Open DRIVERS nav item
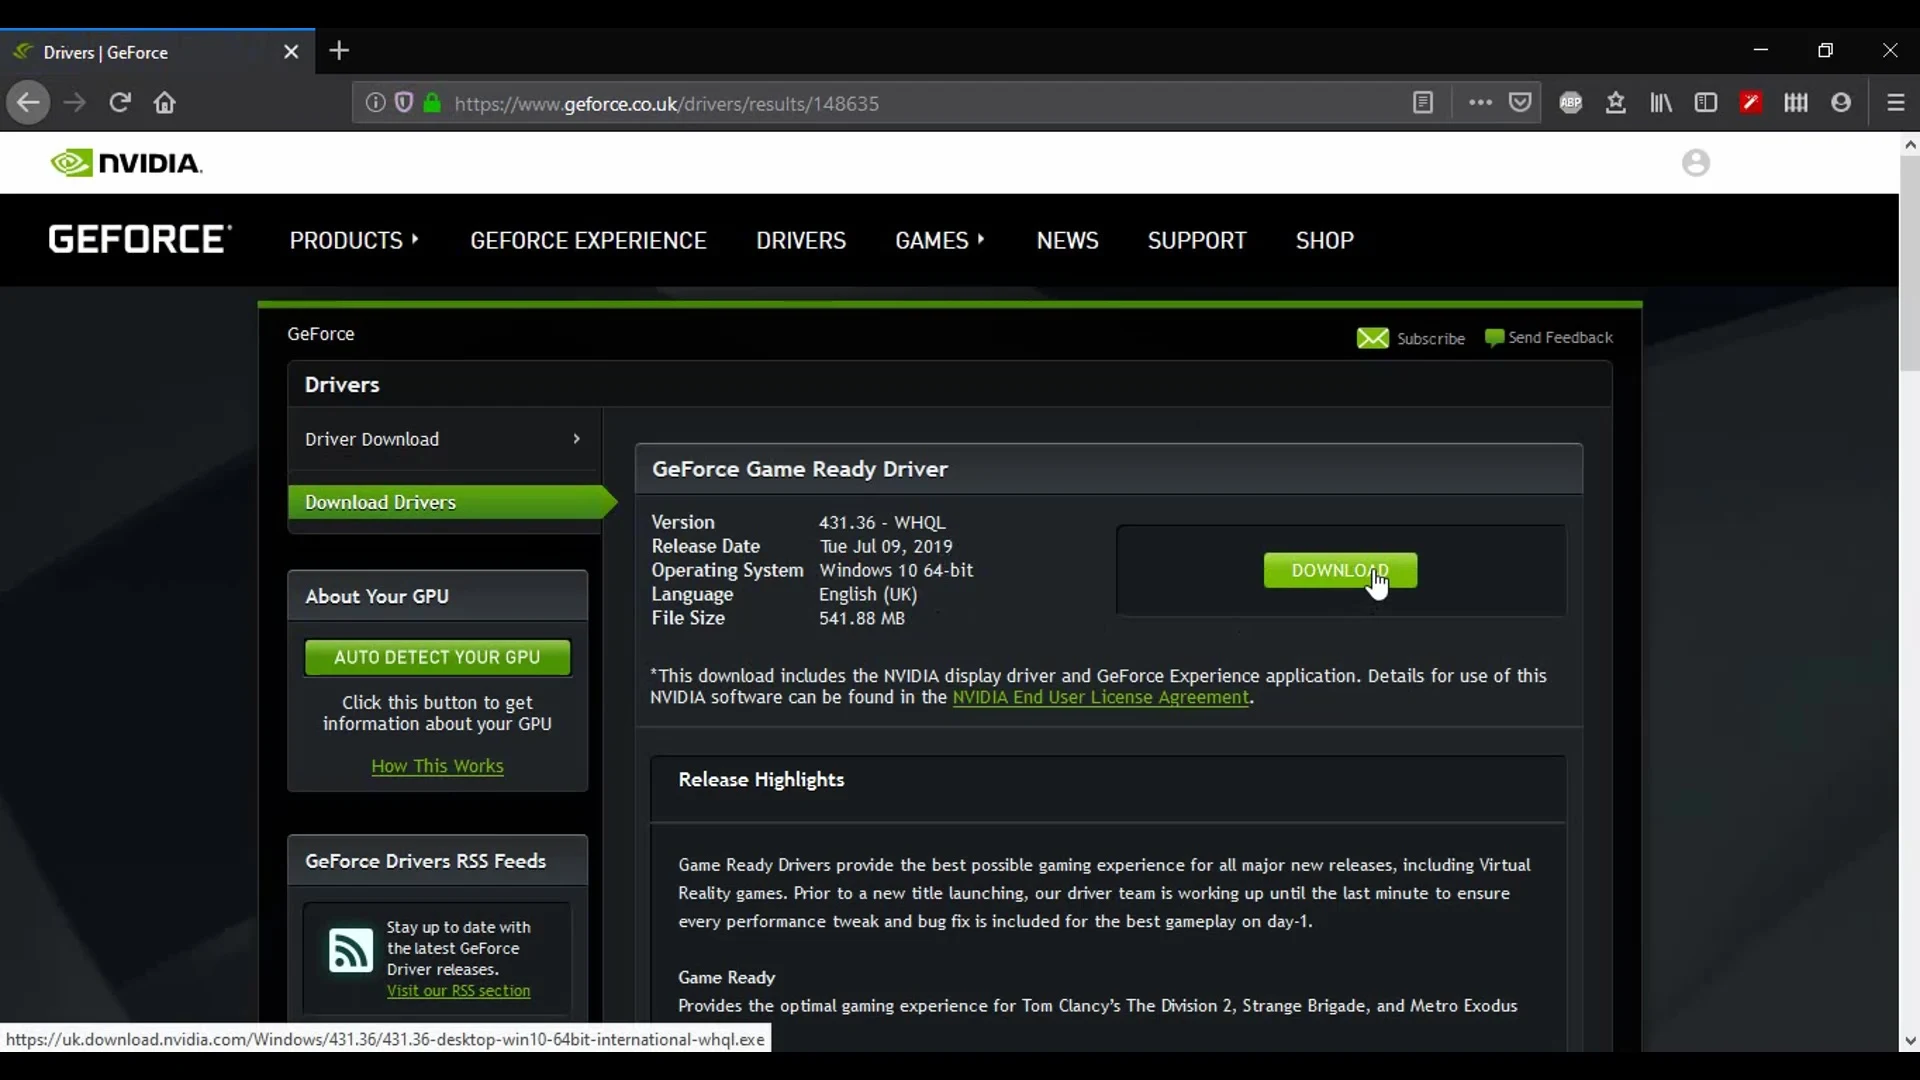 [801, 241]
